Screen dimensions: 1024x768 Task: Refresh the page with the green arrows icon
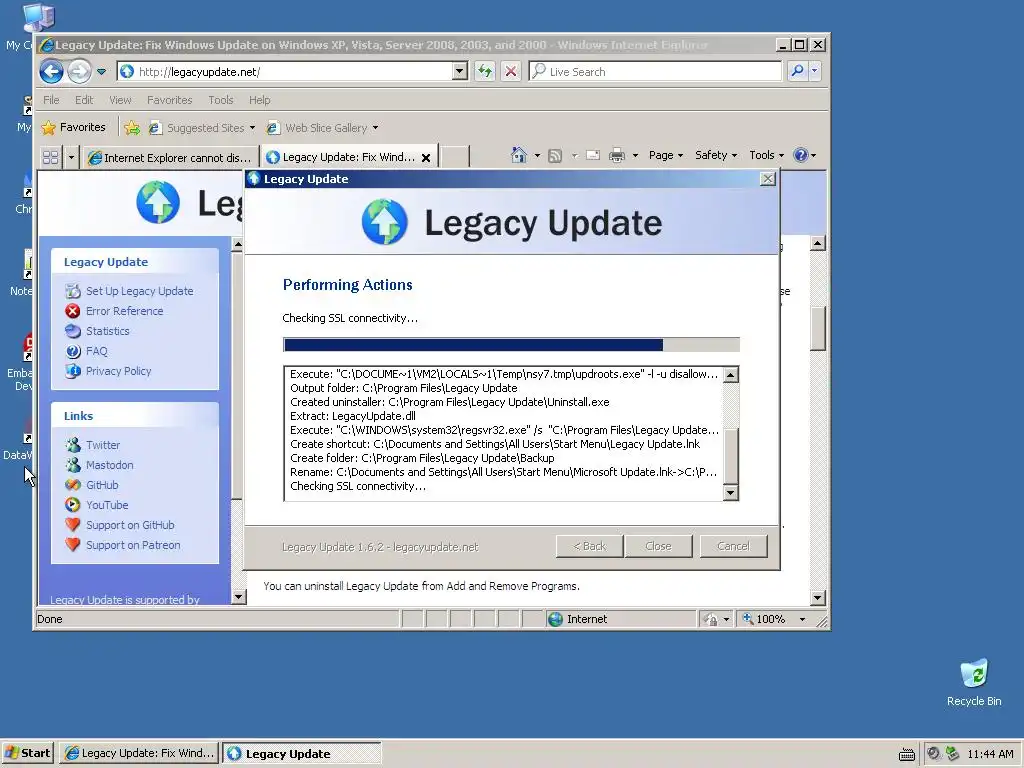coord(485,71)
